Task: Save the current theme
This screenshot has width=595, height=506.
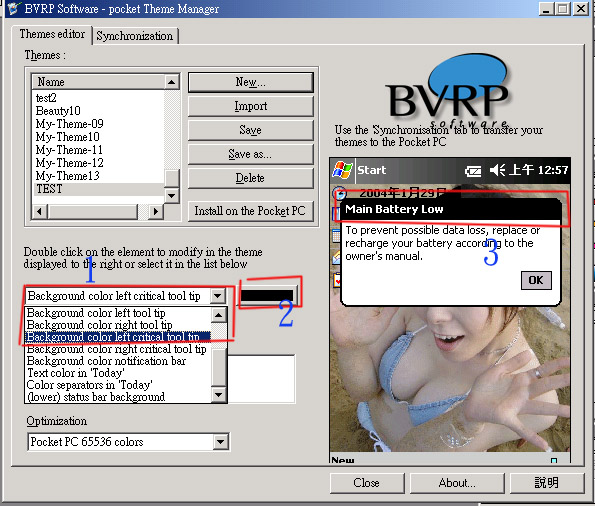Action: (x=250, y=130)
